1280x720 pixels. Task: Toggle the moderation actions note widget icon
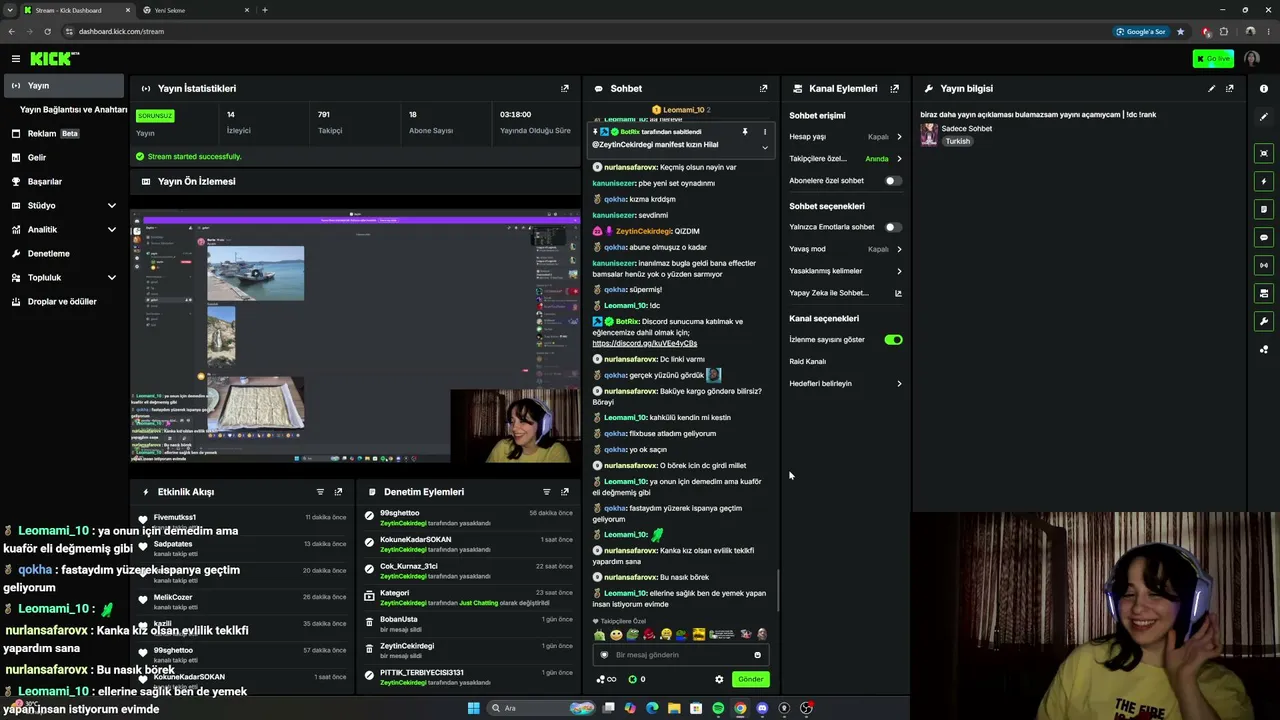1264,210
